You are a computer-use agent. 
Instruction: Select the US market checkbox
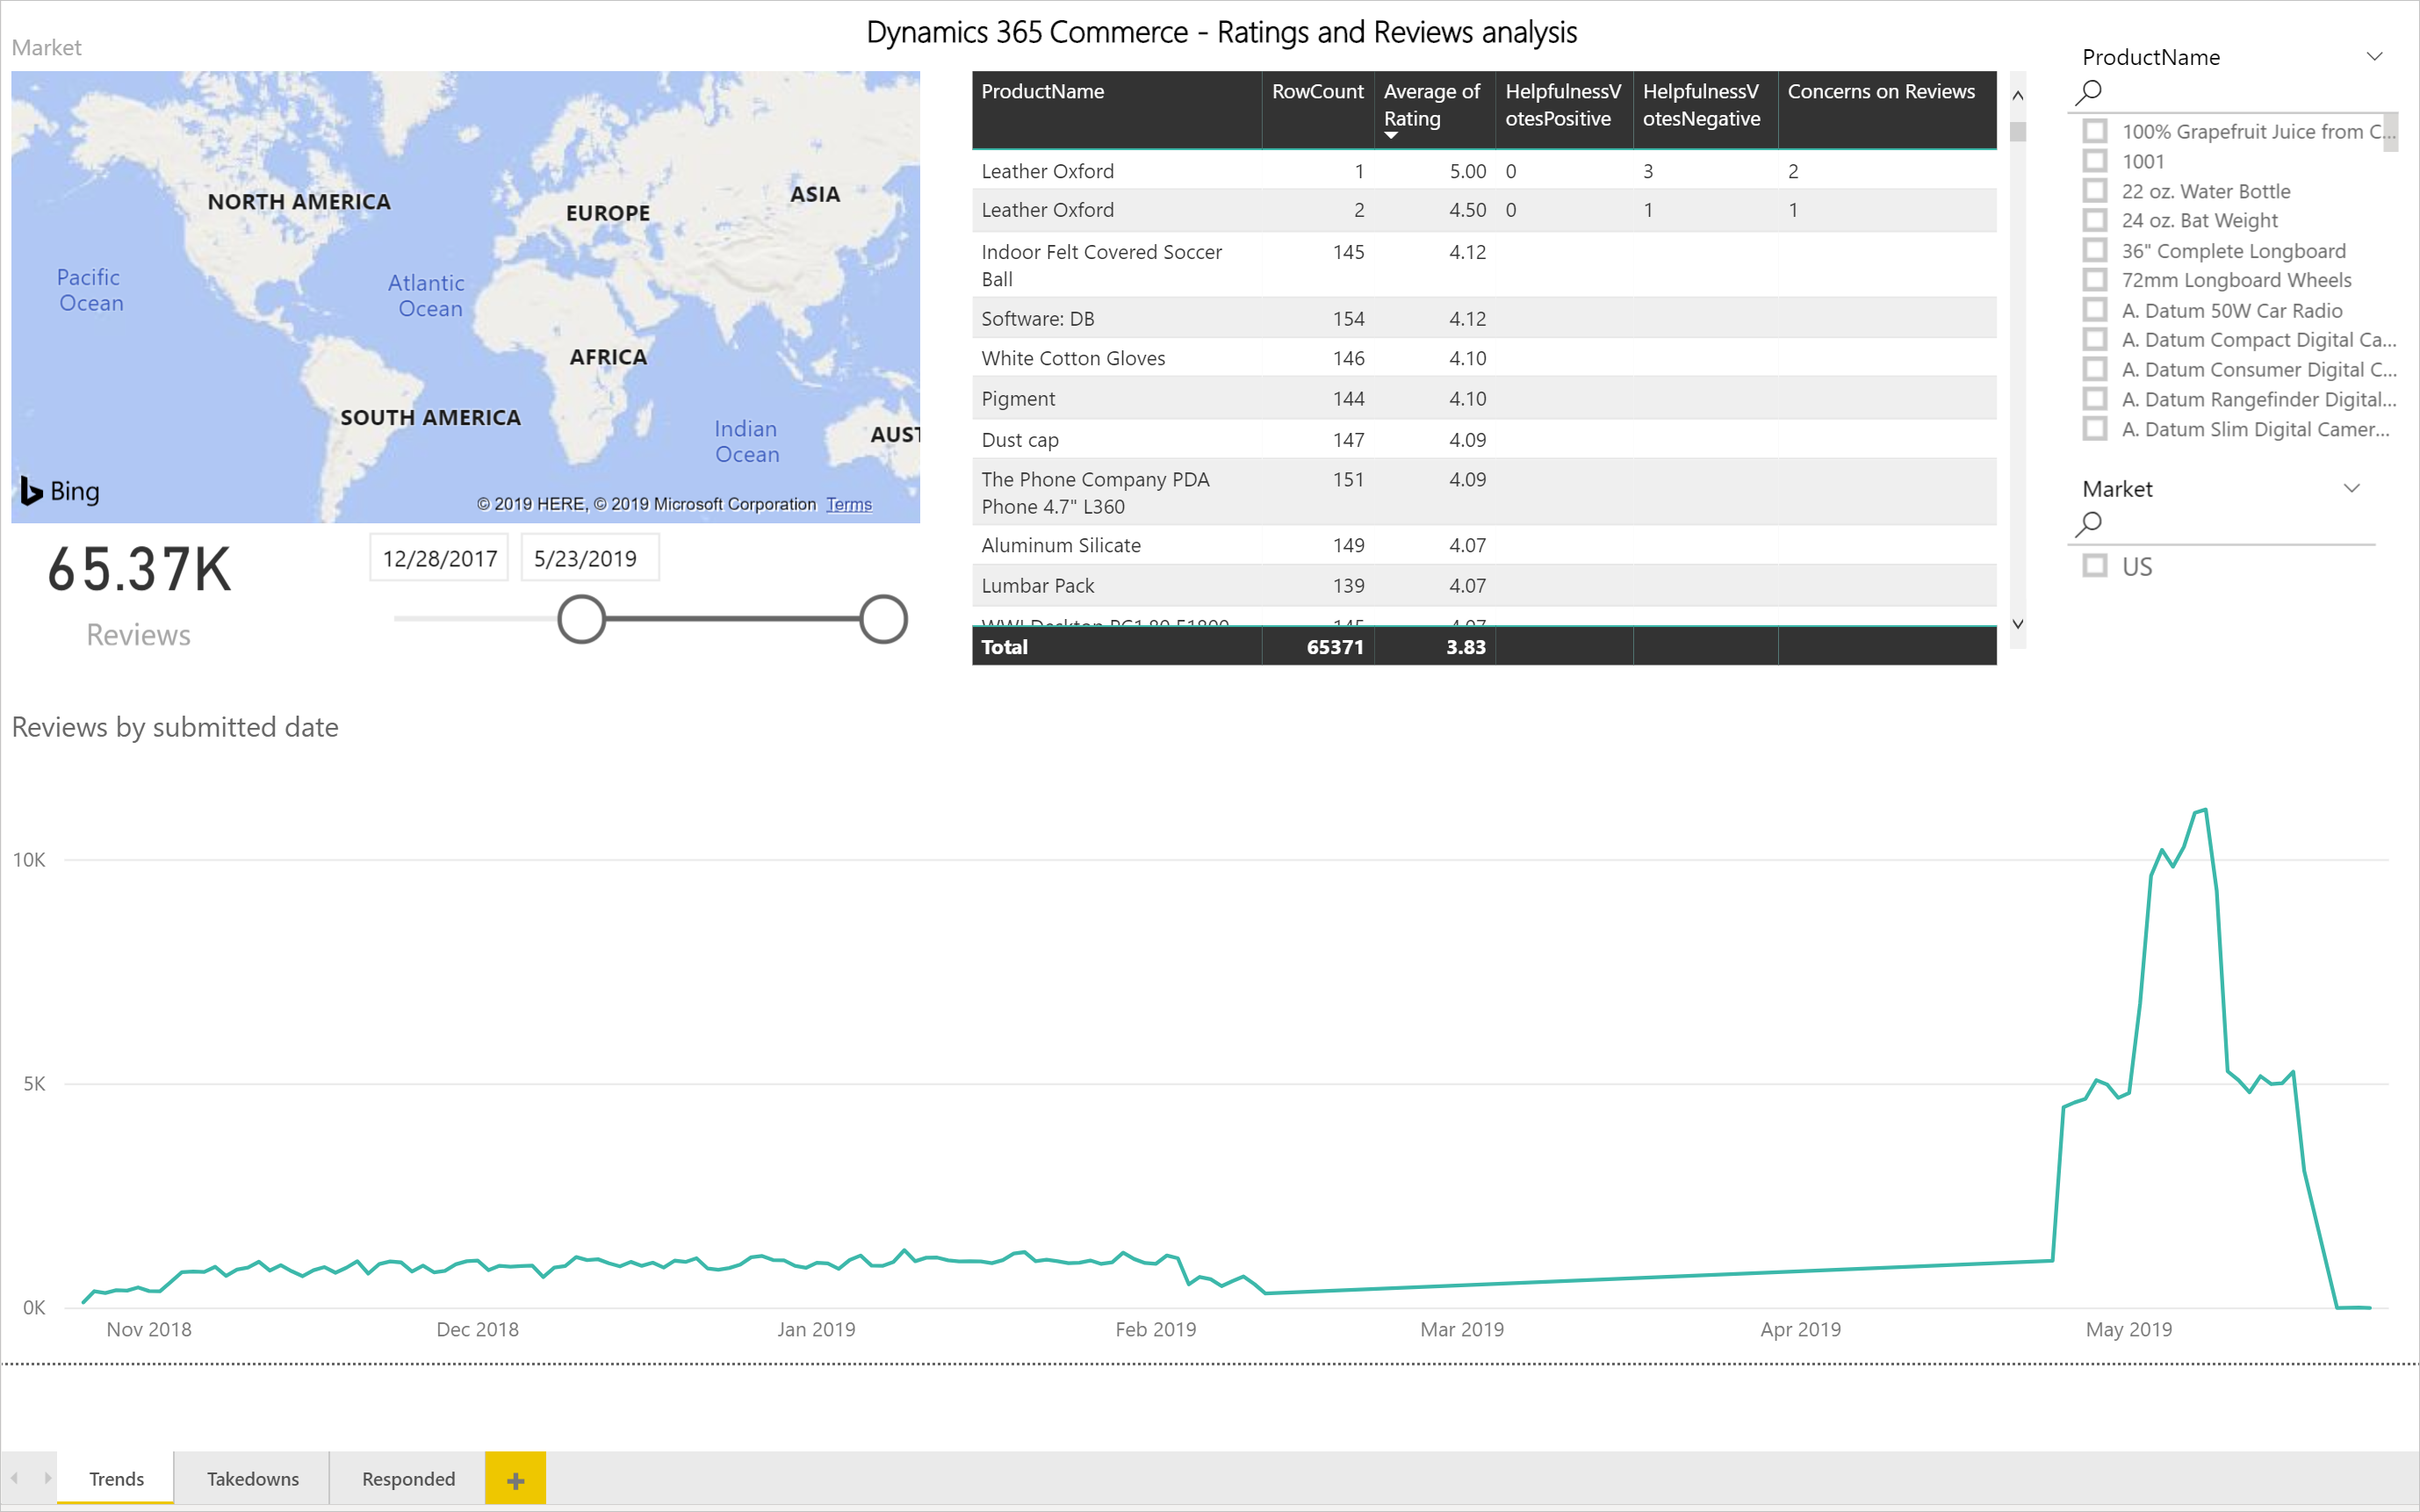pos(2095,566)
